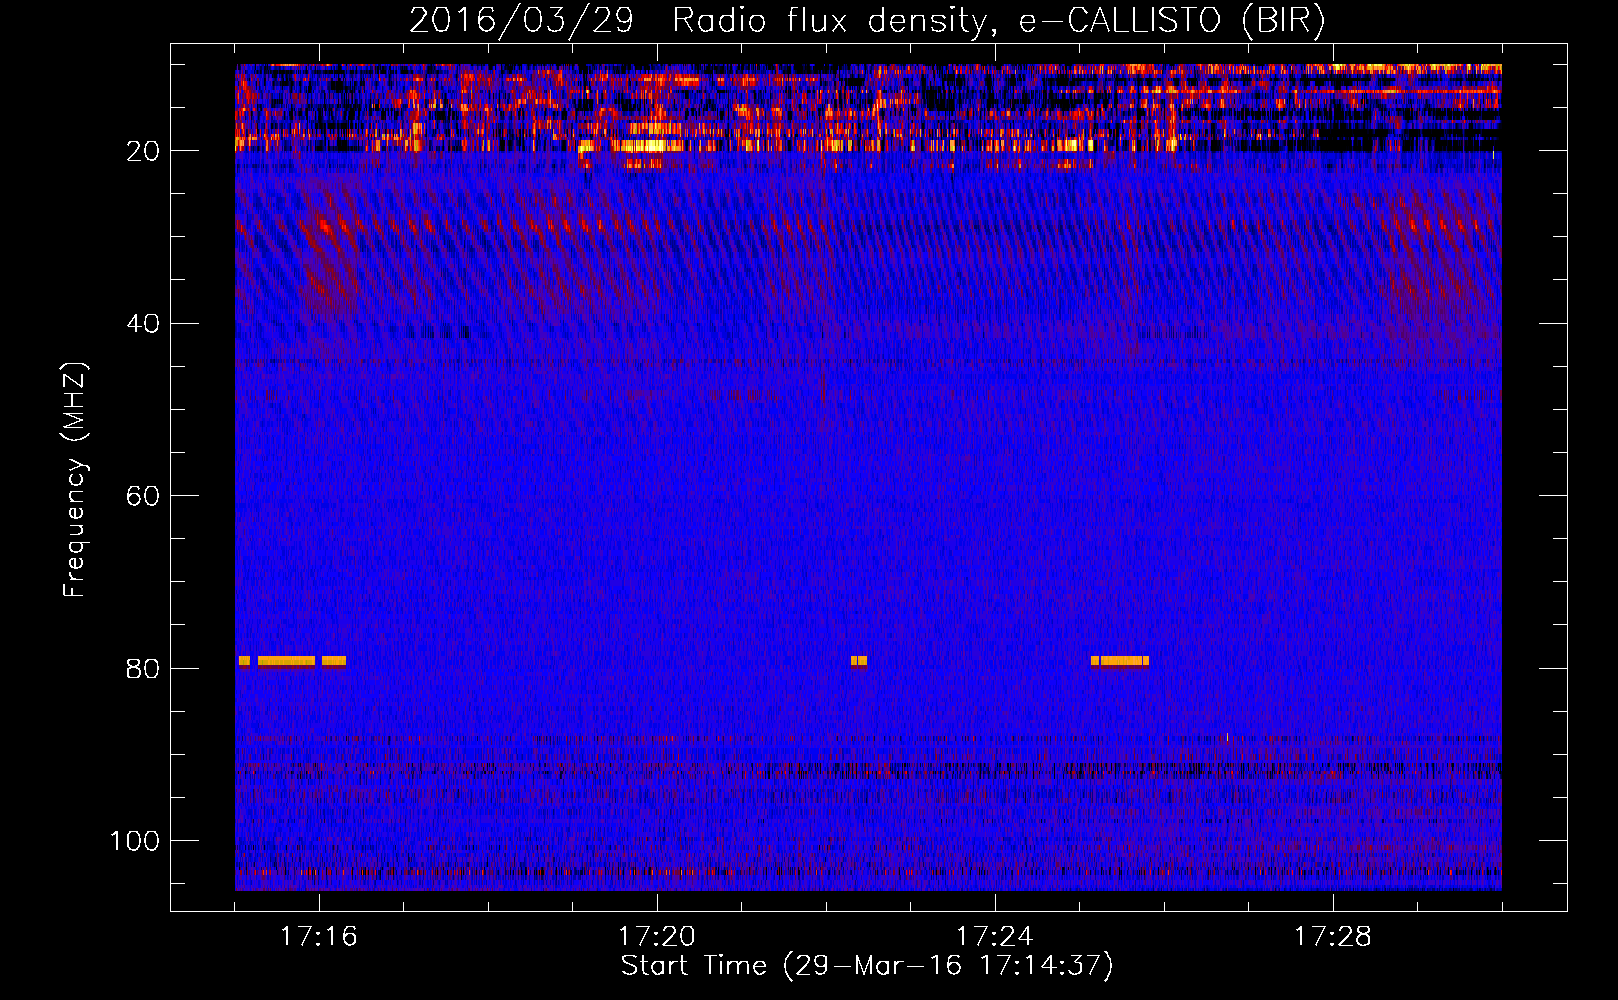This screenshot has width=1618, height=1000.
Task: Click the 80 MHz frequency tick label
Action: (143, 669)
